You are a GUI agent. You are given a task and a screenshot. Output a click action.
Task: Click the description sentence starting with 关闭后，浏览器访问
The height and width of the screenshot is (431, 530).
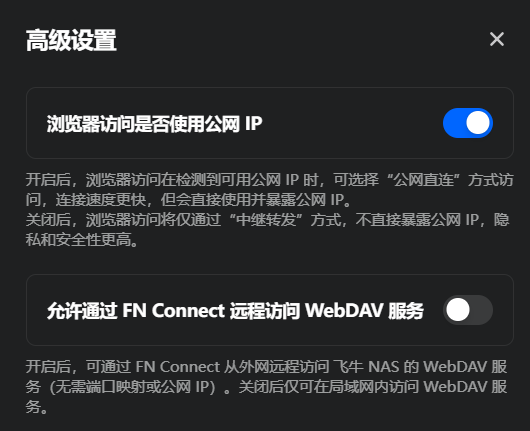(x=268, y=230)
